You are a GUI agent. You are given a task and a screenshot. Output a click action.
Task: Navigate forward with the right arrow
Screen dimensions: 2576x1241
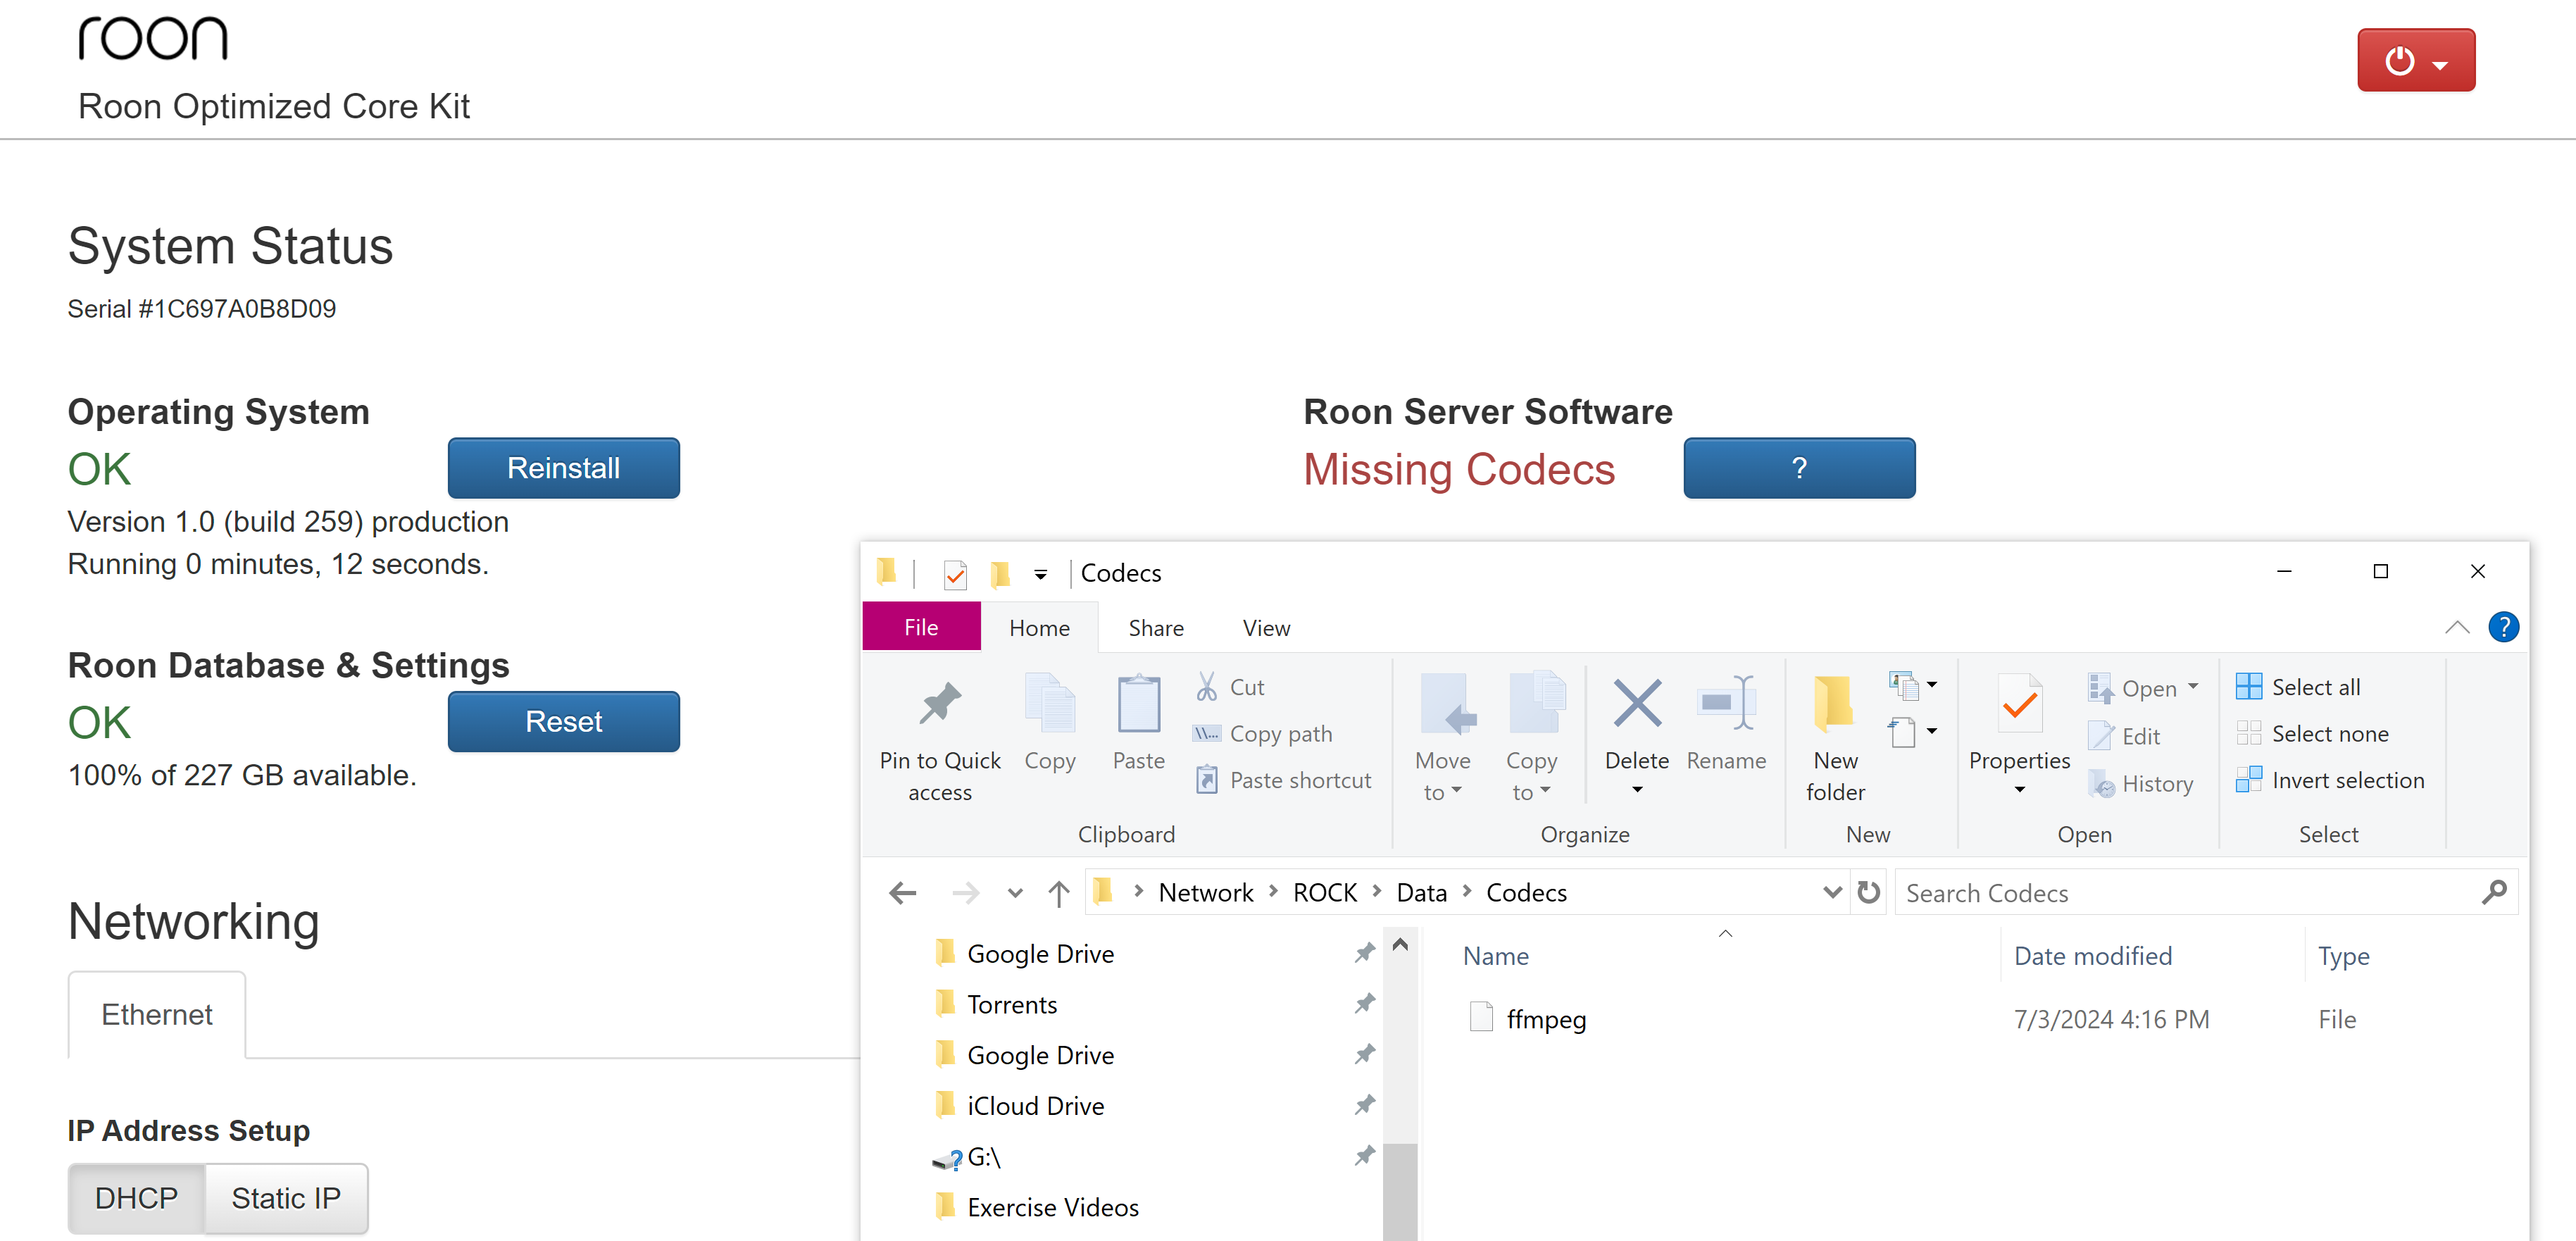(x=965, y=892)
